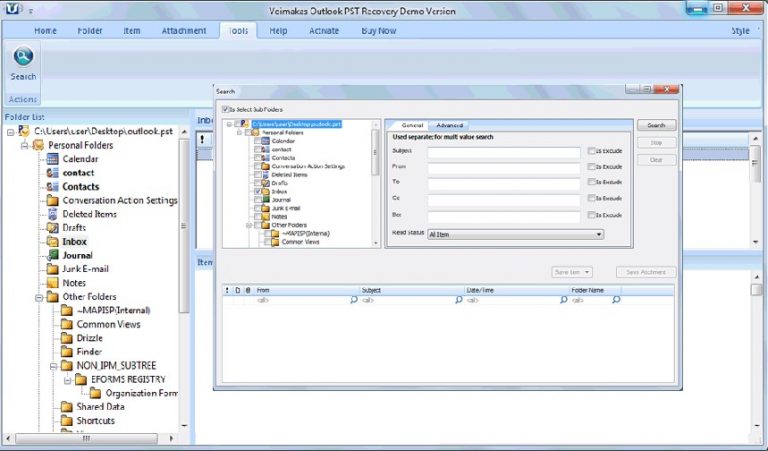Collapse Personal Folders in Search dialog tree
Viewport: 768px width, 451px height.
239,133
